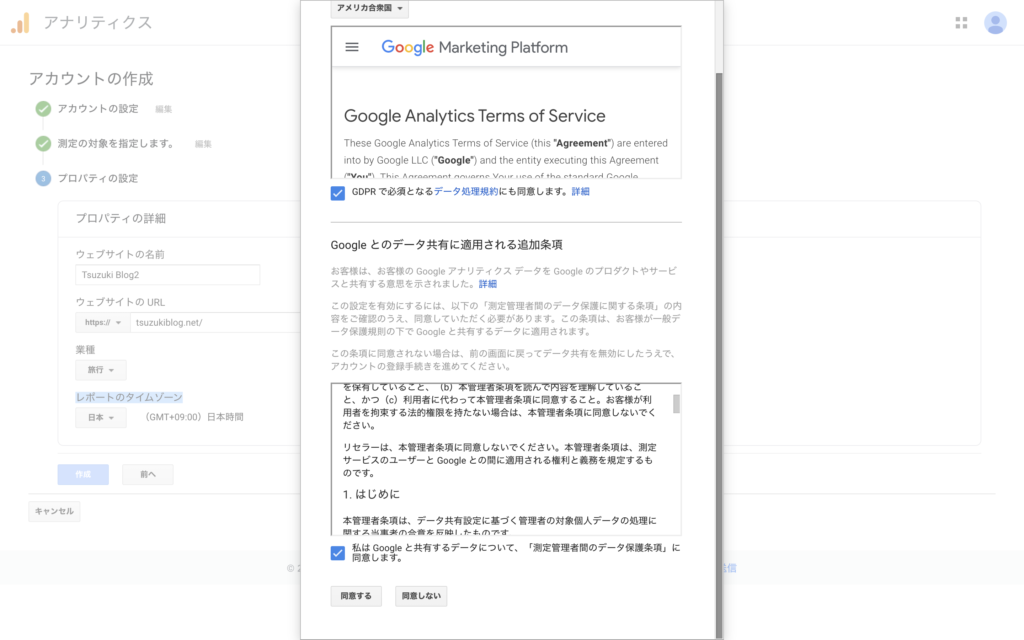
Task: Click highlighted レポートのタイムゾーン label
Action: click(129, 397)
